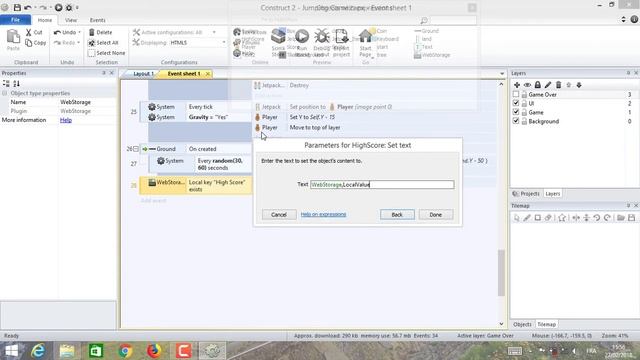Close the Event sheet 1 tab
640x360 pixels.
tap(208, 74)
